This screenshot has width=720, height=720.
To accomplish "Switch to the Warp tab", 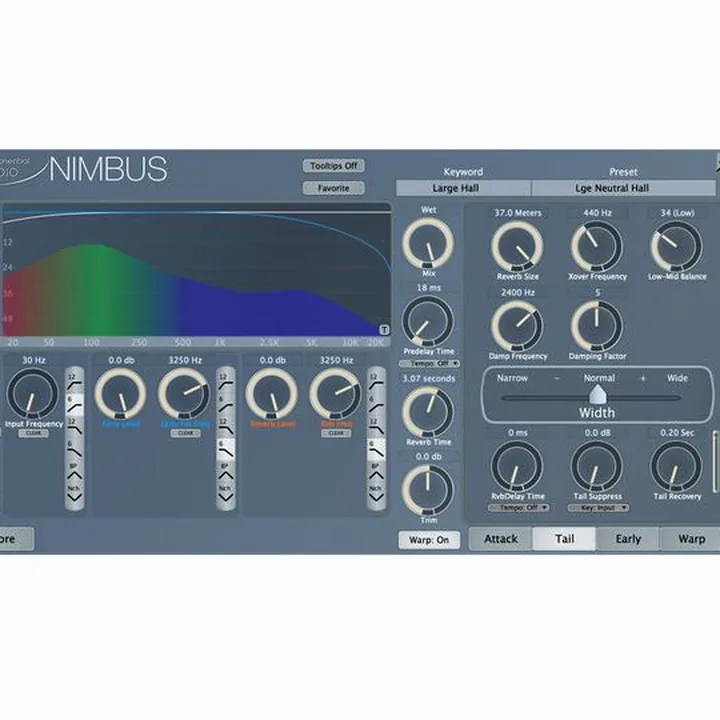I will point(691,539).
